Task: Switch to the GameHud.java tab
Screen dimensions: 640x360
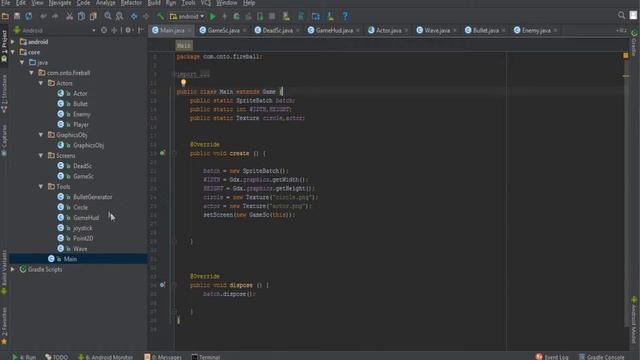Action: point(334,30)
